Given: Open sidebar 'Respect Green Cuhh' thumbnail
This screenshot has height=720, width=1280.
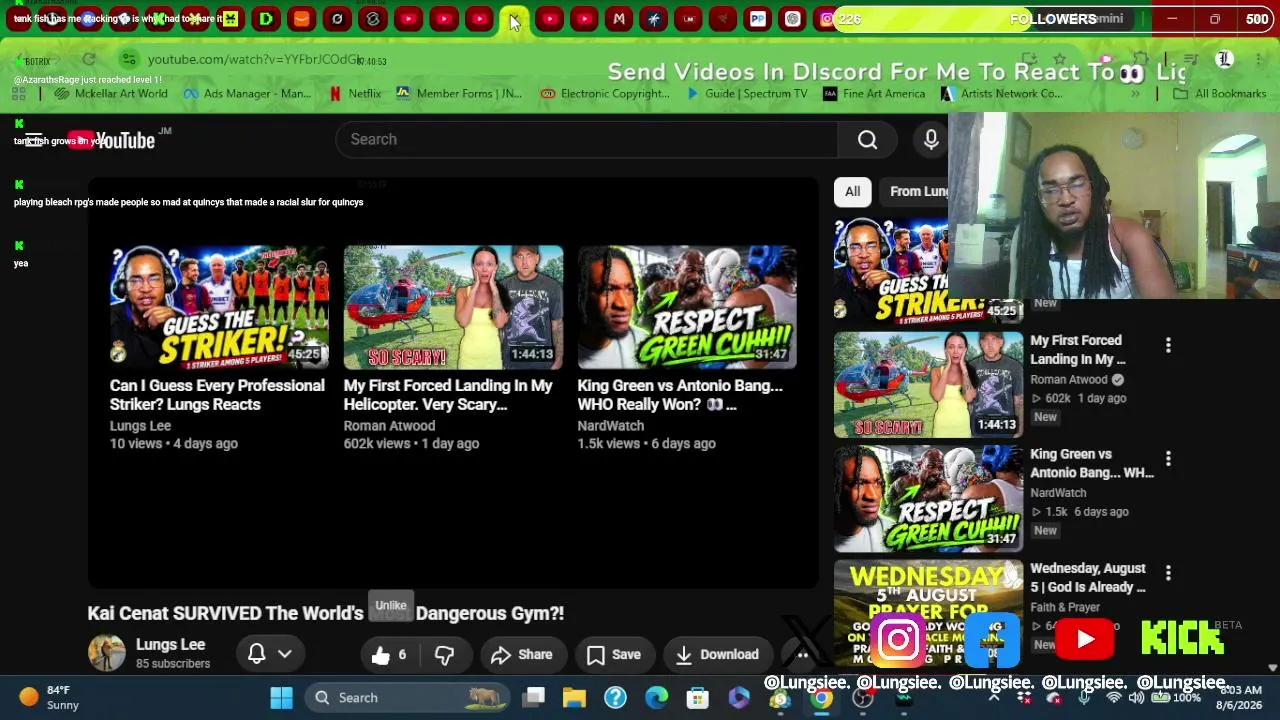Looking at the screenshot, I should 929,499.
